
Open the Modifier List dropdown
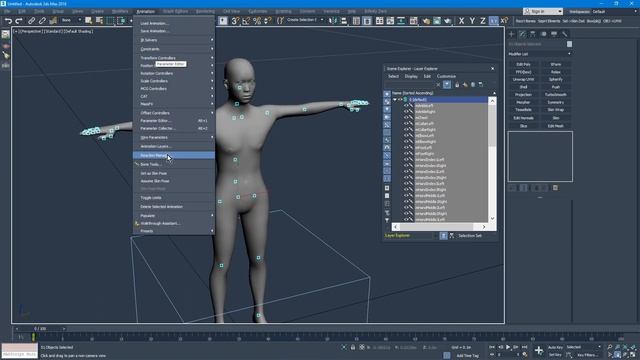[539, 54]
